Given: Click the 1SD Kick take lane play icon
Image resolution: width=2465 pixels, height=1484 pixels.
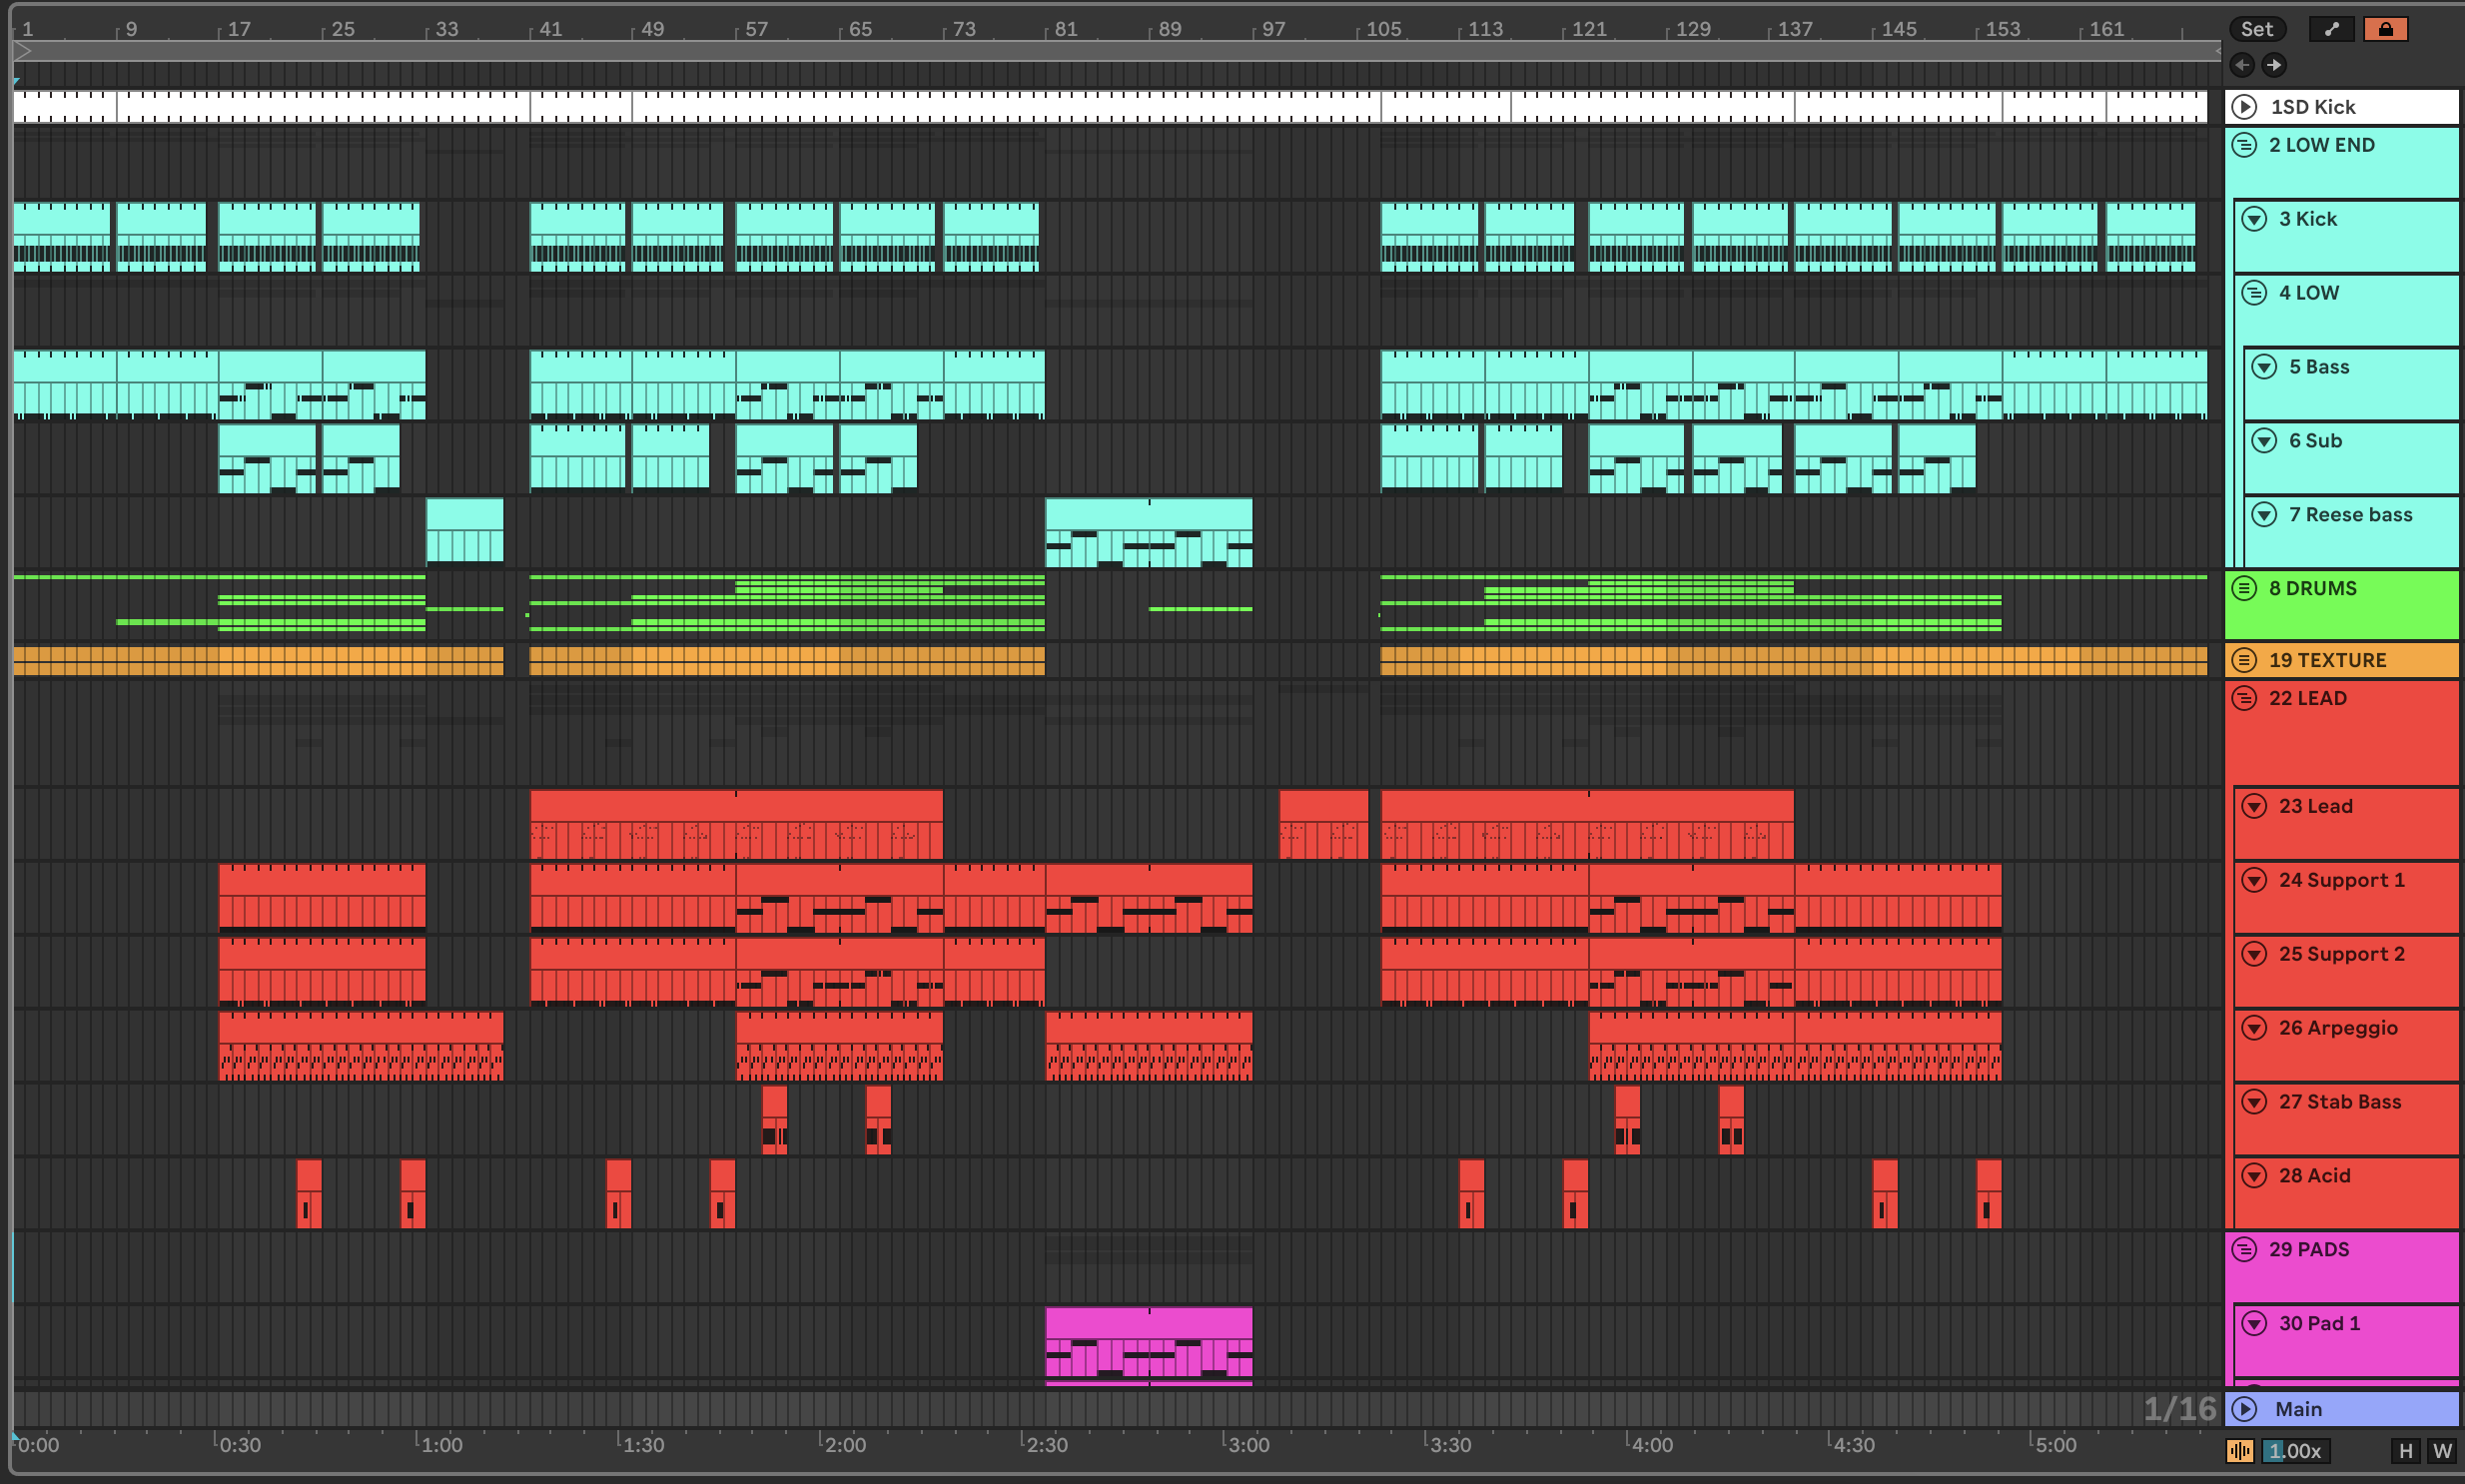Looking at the screenshot, I should (2244, 107).
